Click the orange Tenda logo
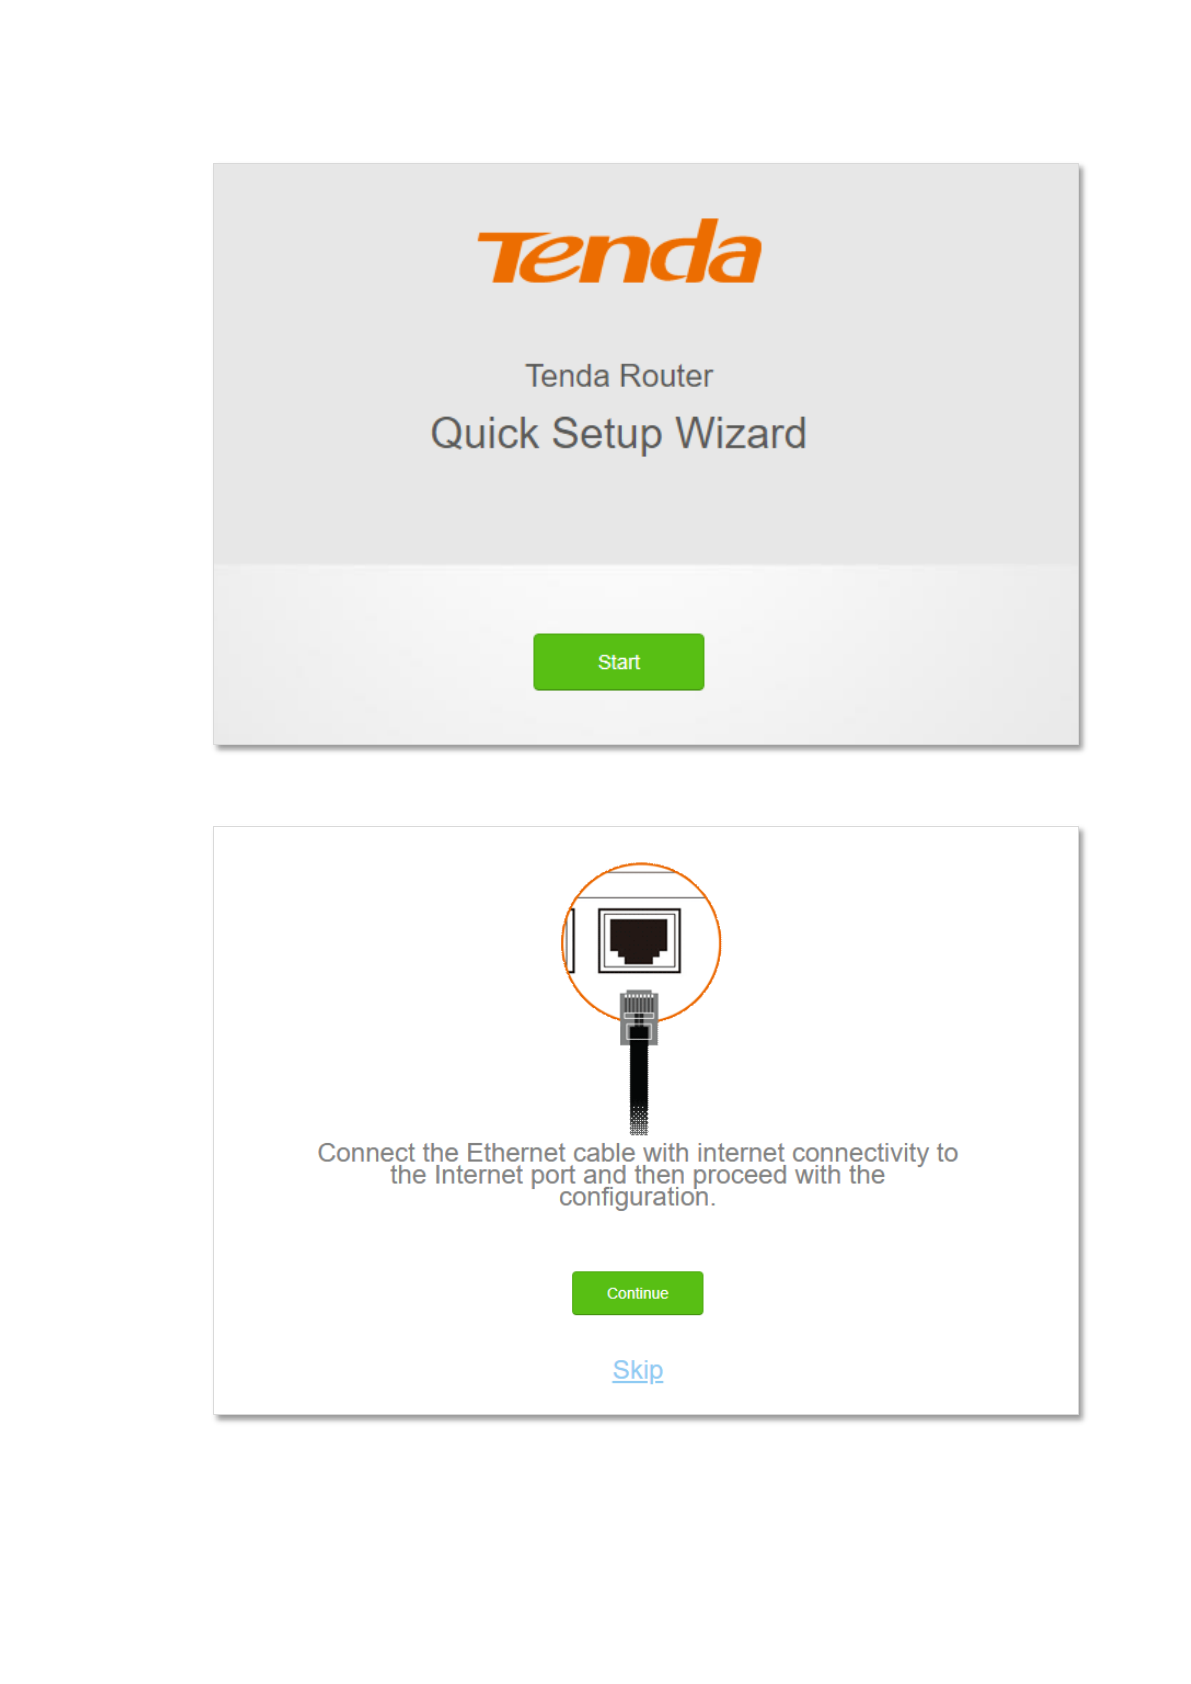The image size is (1191, 1684). 619,252
